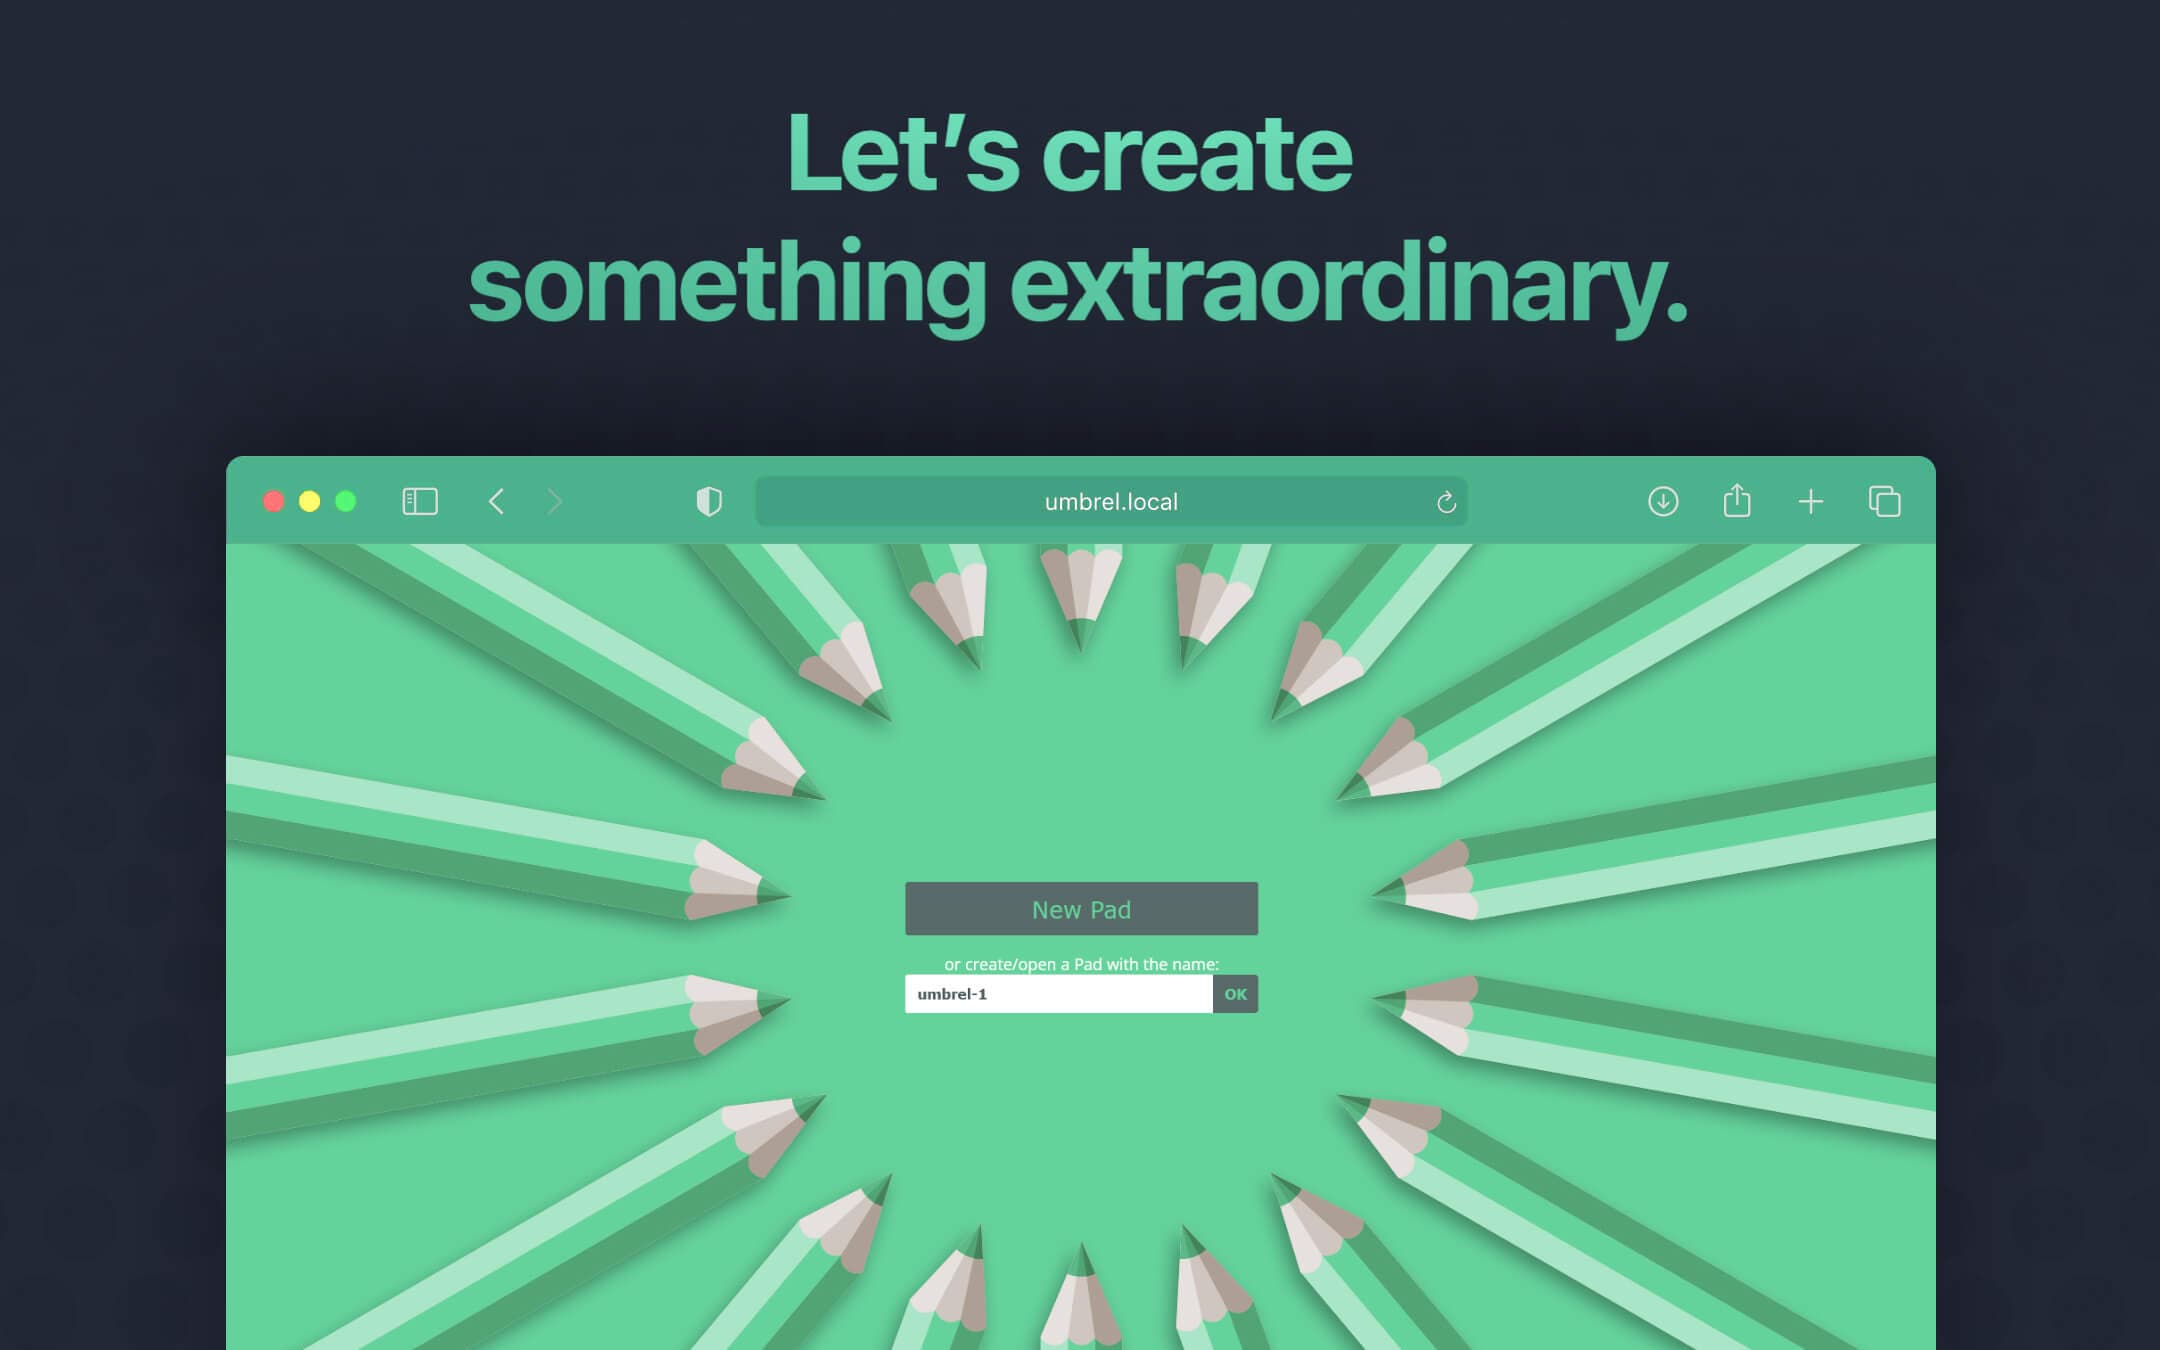This screenshot has height=1350, width=2160.
Task: Expand the umbrel.local address bar
Action: point(1110,501)
